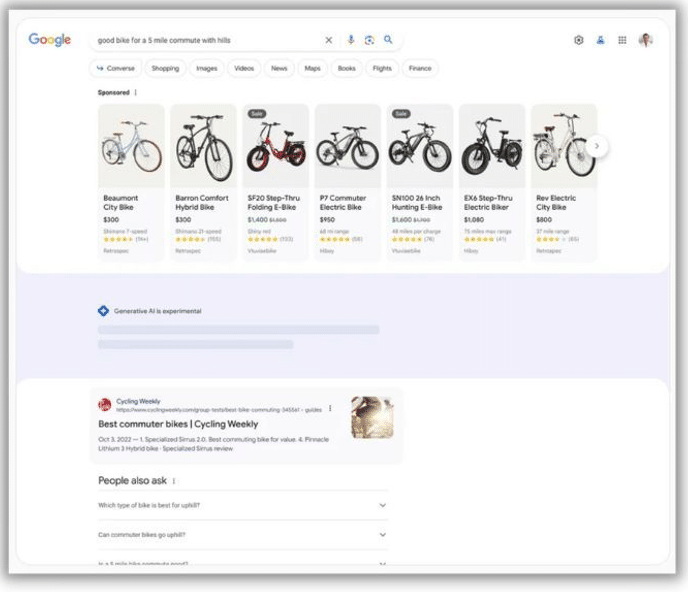Click the star rating of Beaumont City Bike
Screen dimensions: 688x592
click(x=118, y=239)
